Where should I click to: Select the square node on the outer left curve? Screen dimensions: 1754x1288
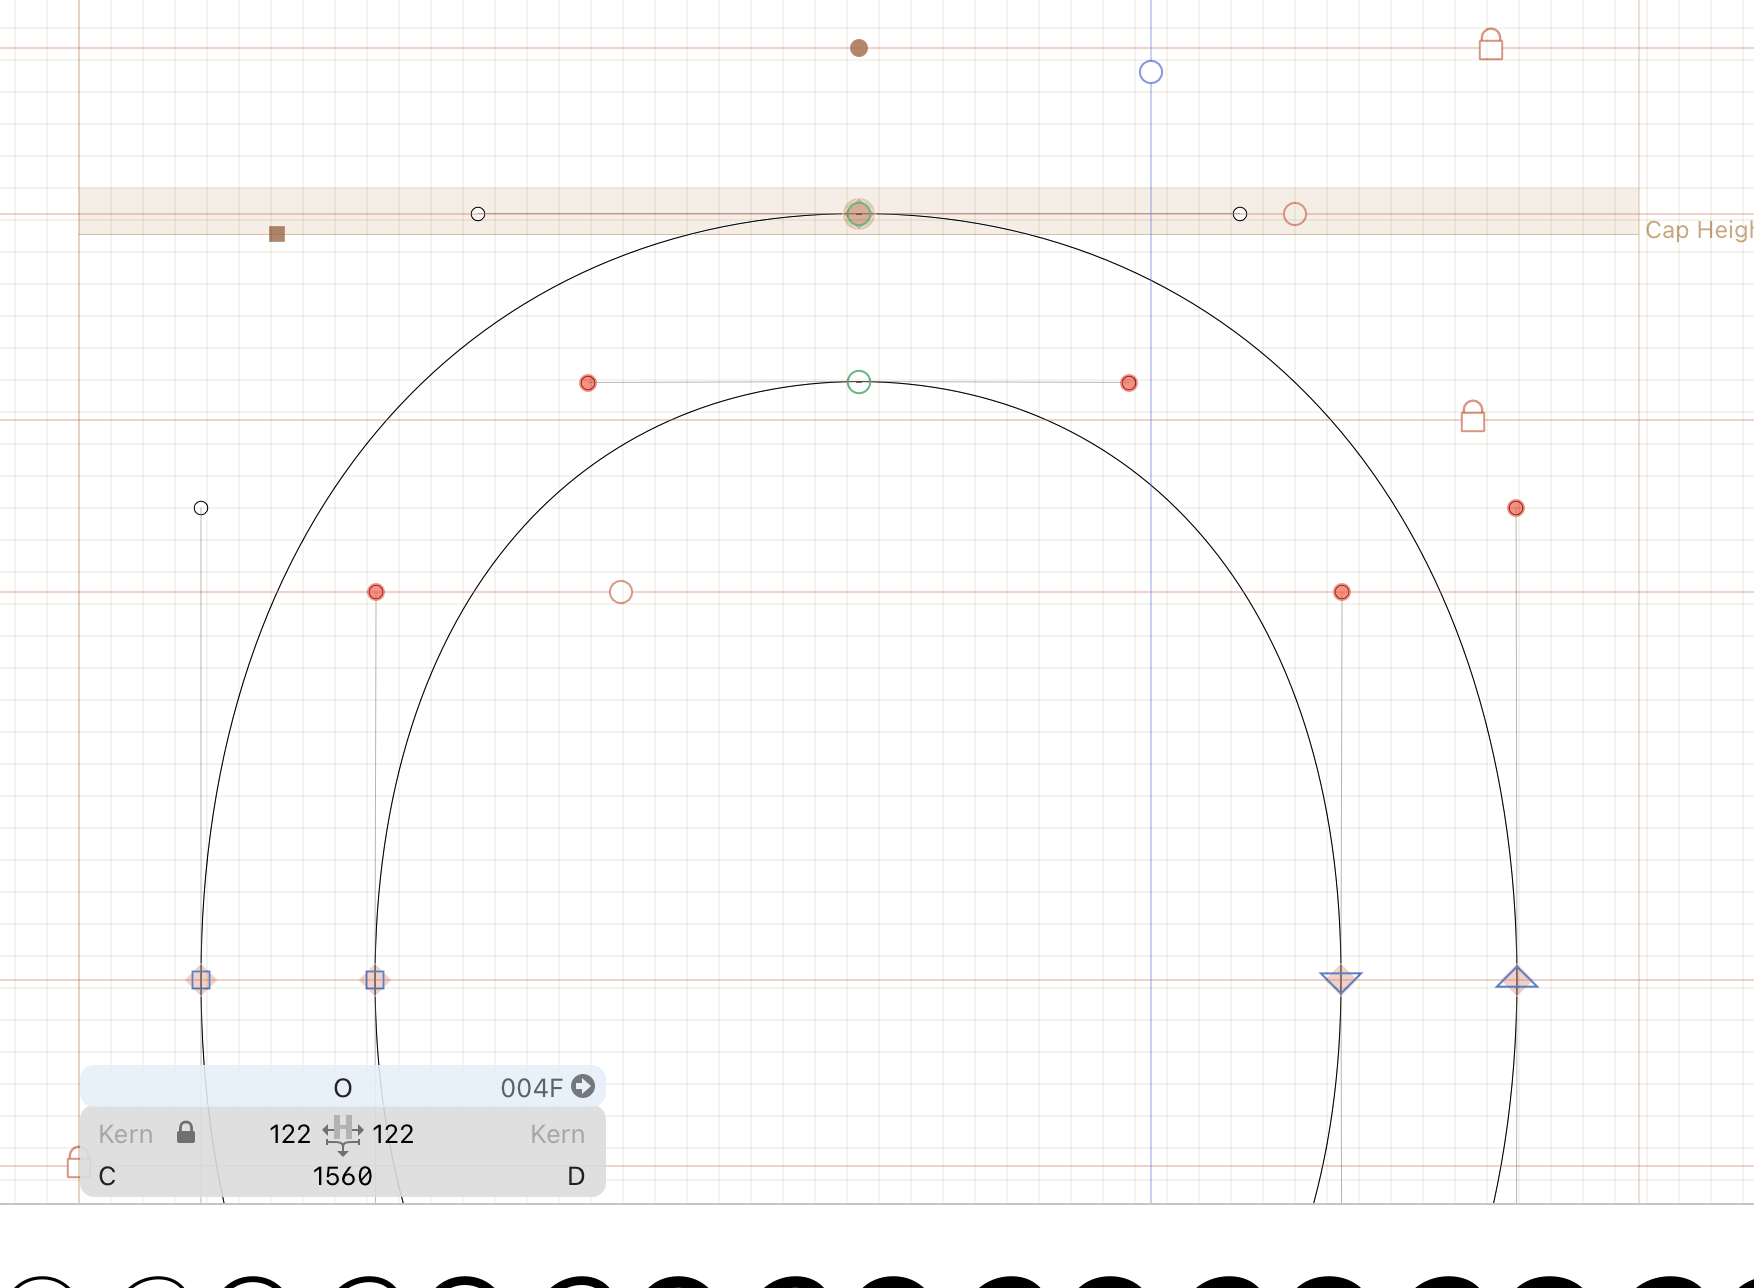(201, 980)
